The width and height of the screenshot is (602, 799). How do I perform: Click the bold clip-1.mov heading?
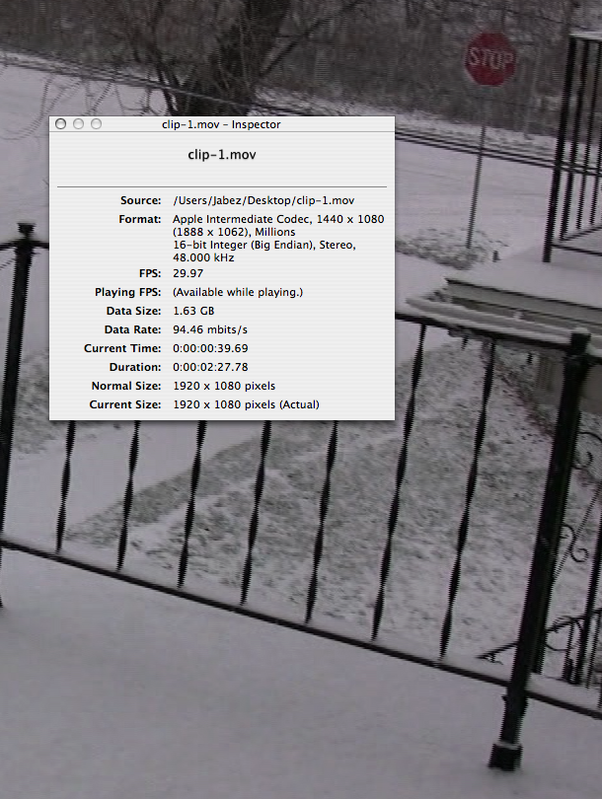222,154
